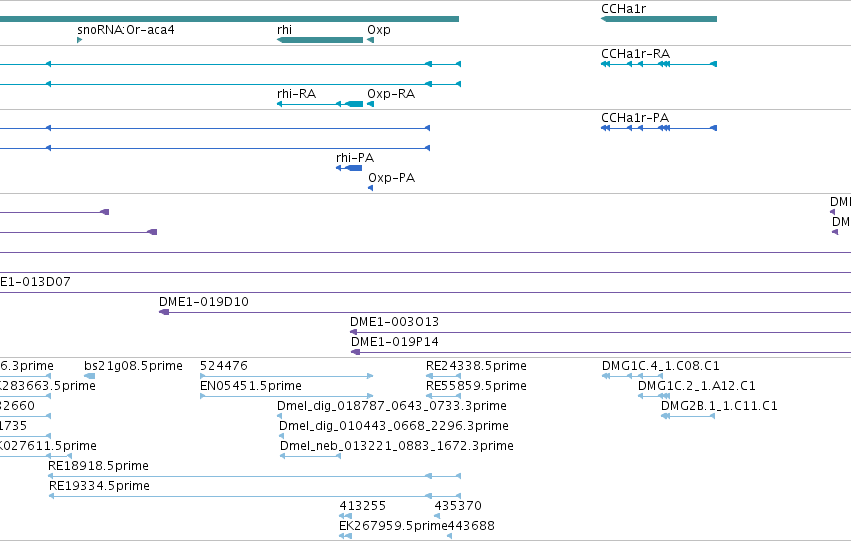Click the RE19334.5prime EST label

click(x=99, y=486)
